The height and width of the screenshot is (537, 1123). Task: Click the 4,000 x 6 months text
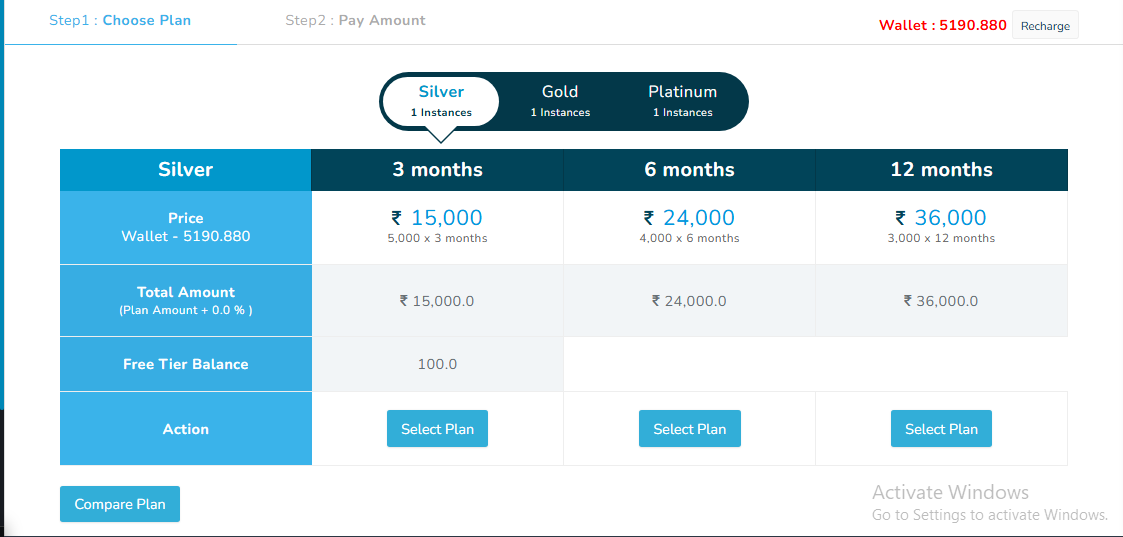click(x=689, y=238)
